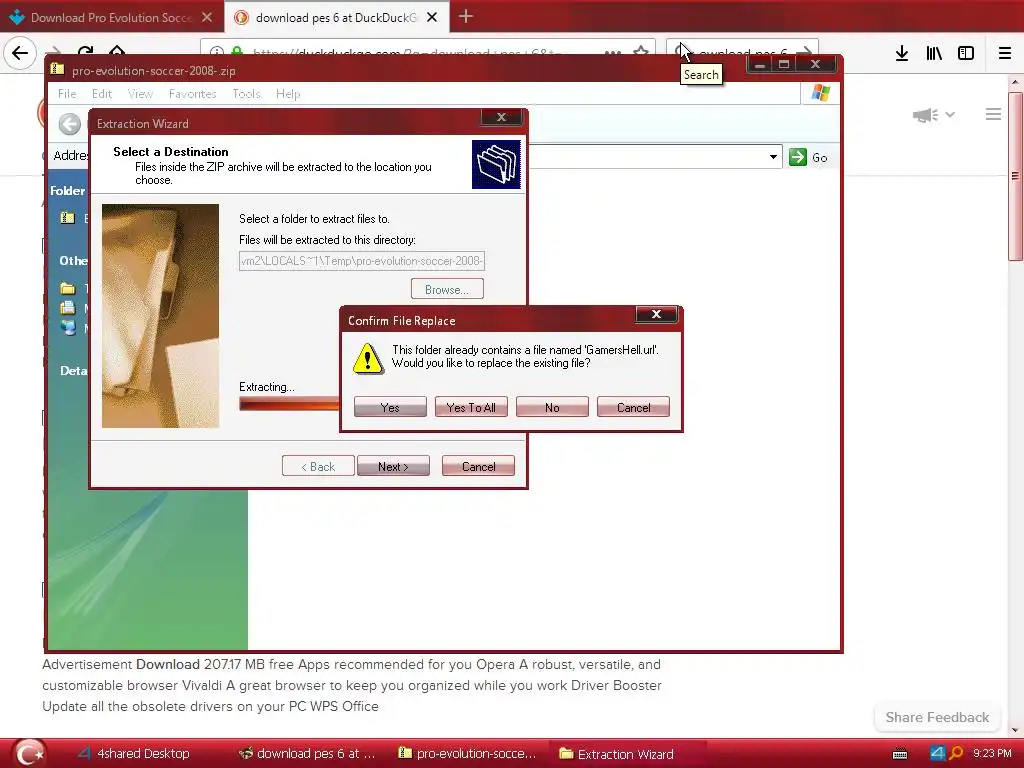Click the Extracting progress bar
1024x768 pixels.
click(x=289, y=404)
